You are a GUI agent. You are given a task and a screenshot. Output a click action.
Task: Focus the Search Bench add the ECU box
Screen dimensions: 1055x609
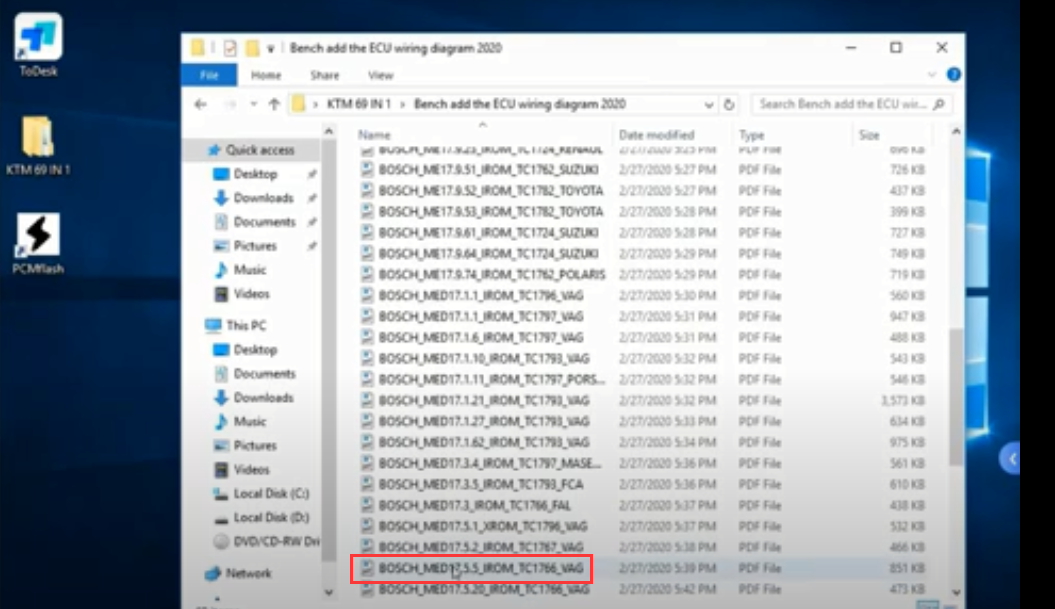click(x=851, y=104)
